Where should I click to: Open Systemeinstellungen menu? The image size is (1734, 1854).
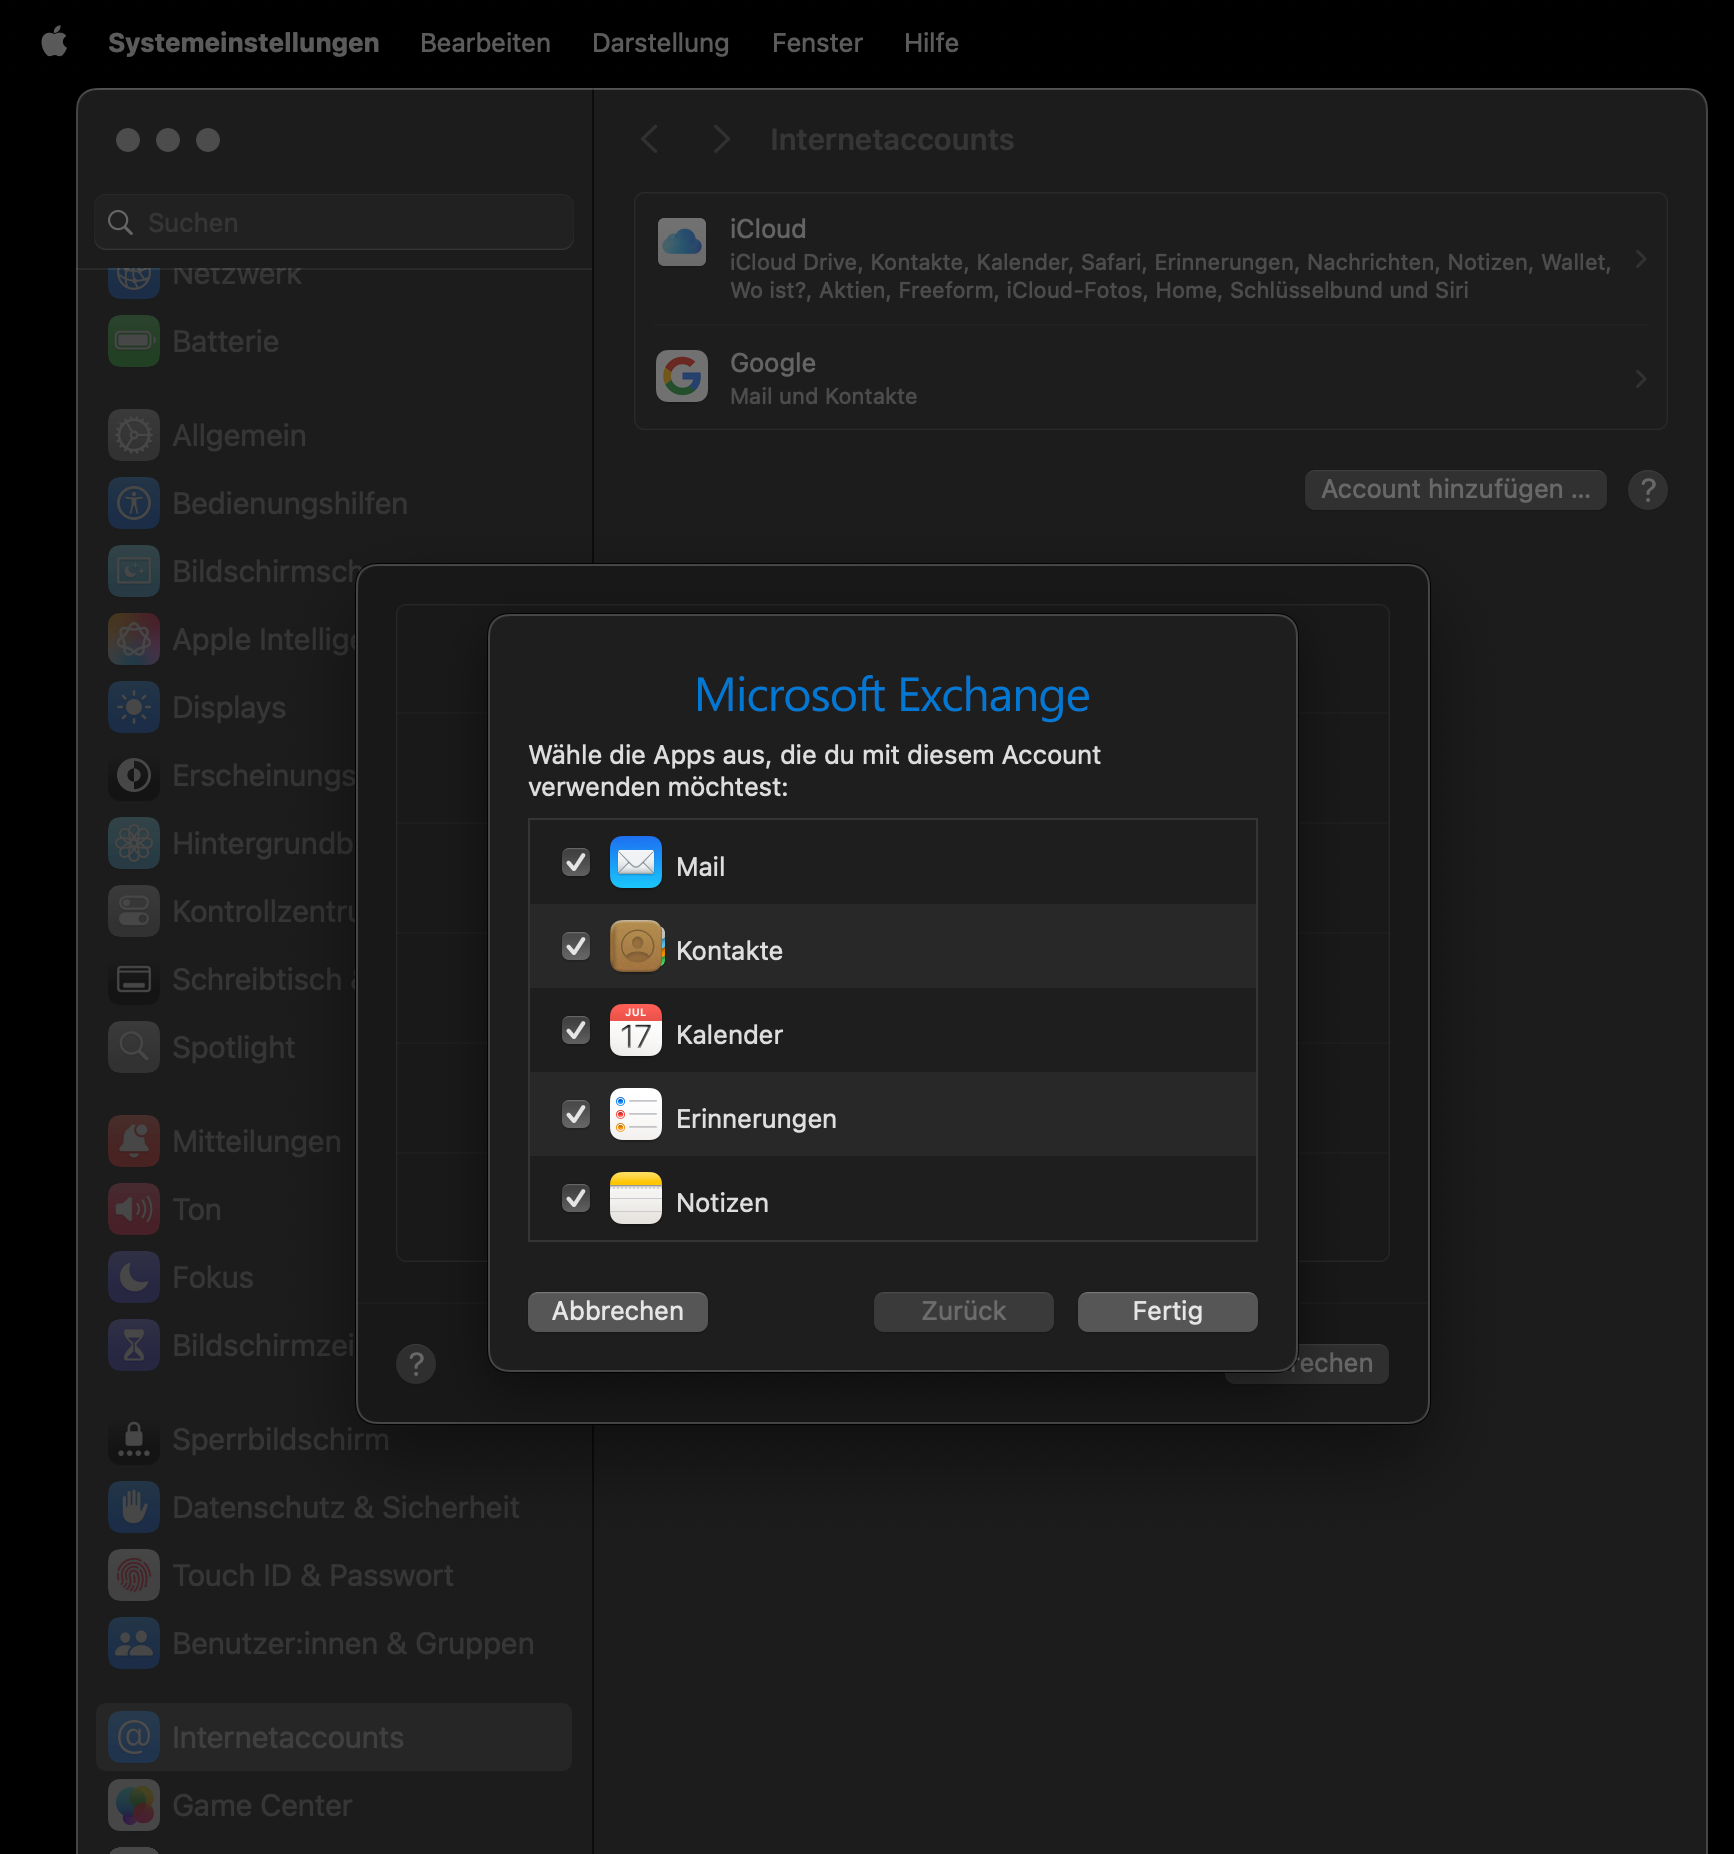[x=243, y=42]
